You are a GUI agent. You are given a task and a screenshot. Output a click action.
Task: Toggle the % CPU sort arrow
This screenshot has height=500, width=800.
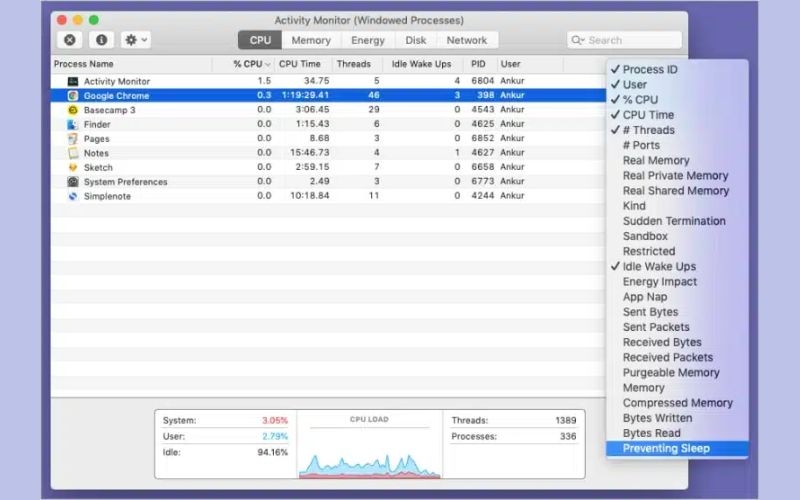coord(268,64)
